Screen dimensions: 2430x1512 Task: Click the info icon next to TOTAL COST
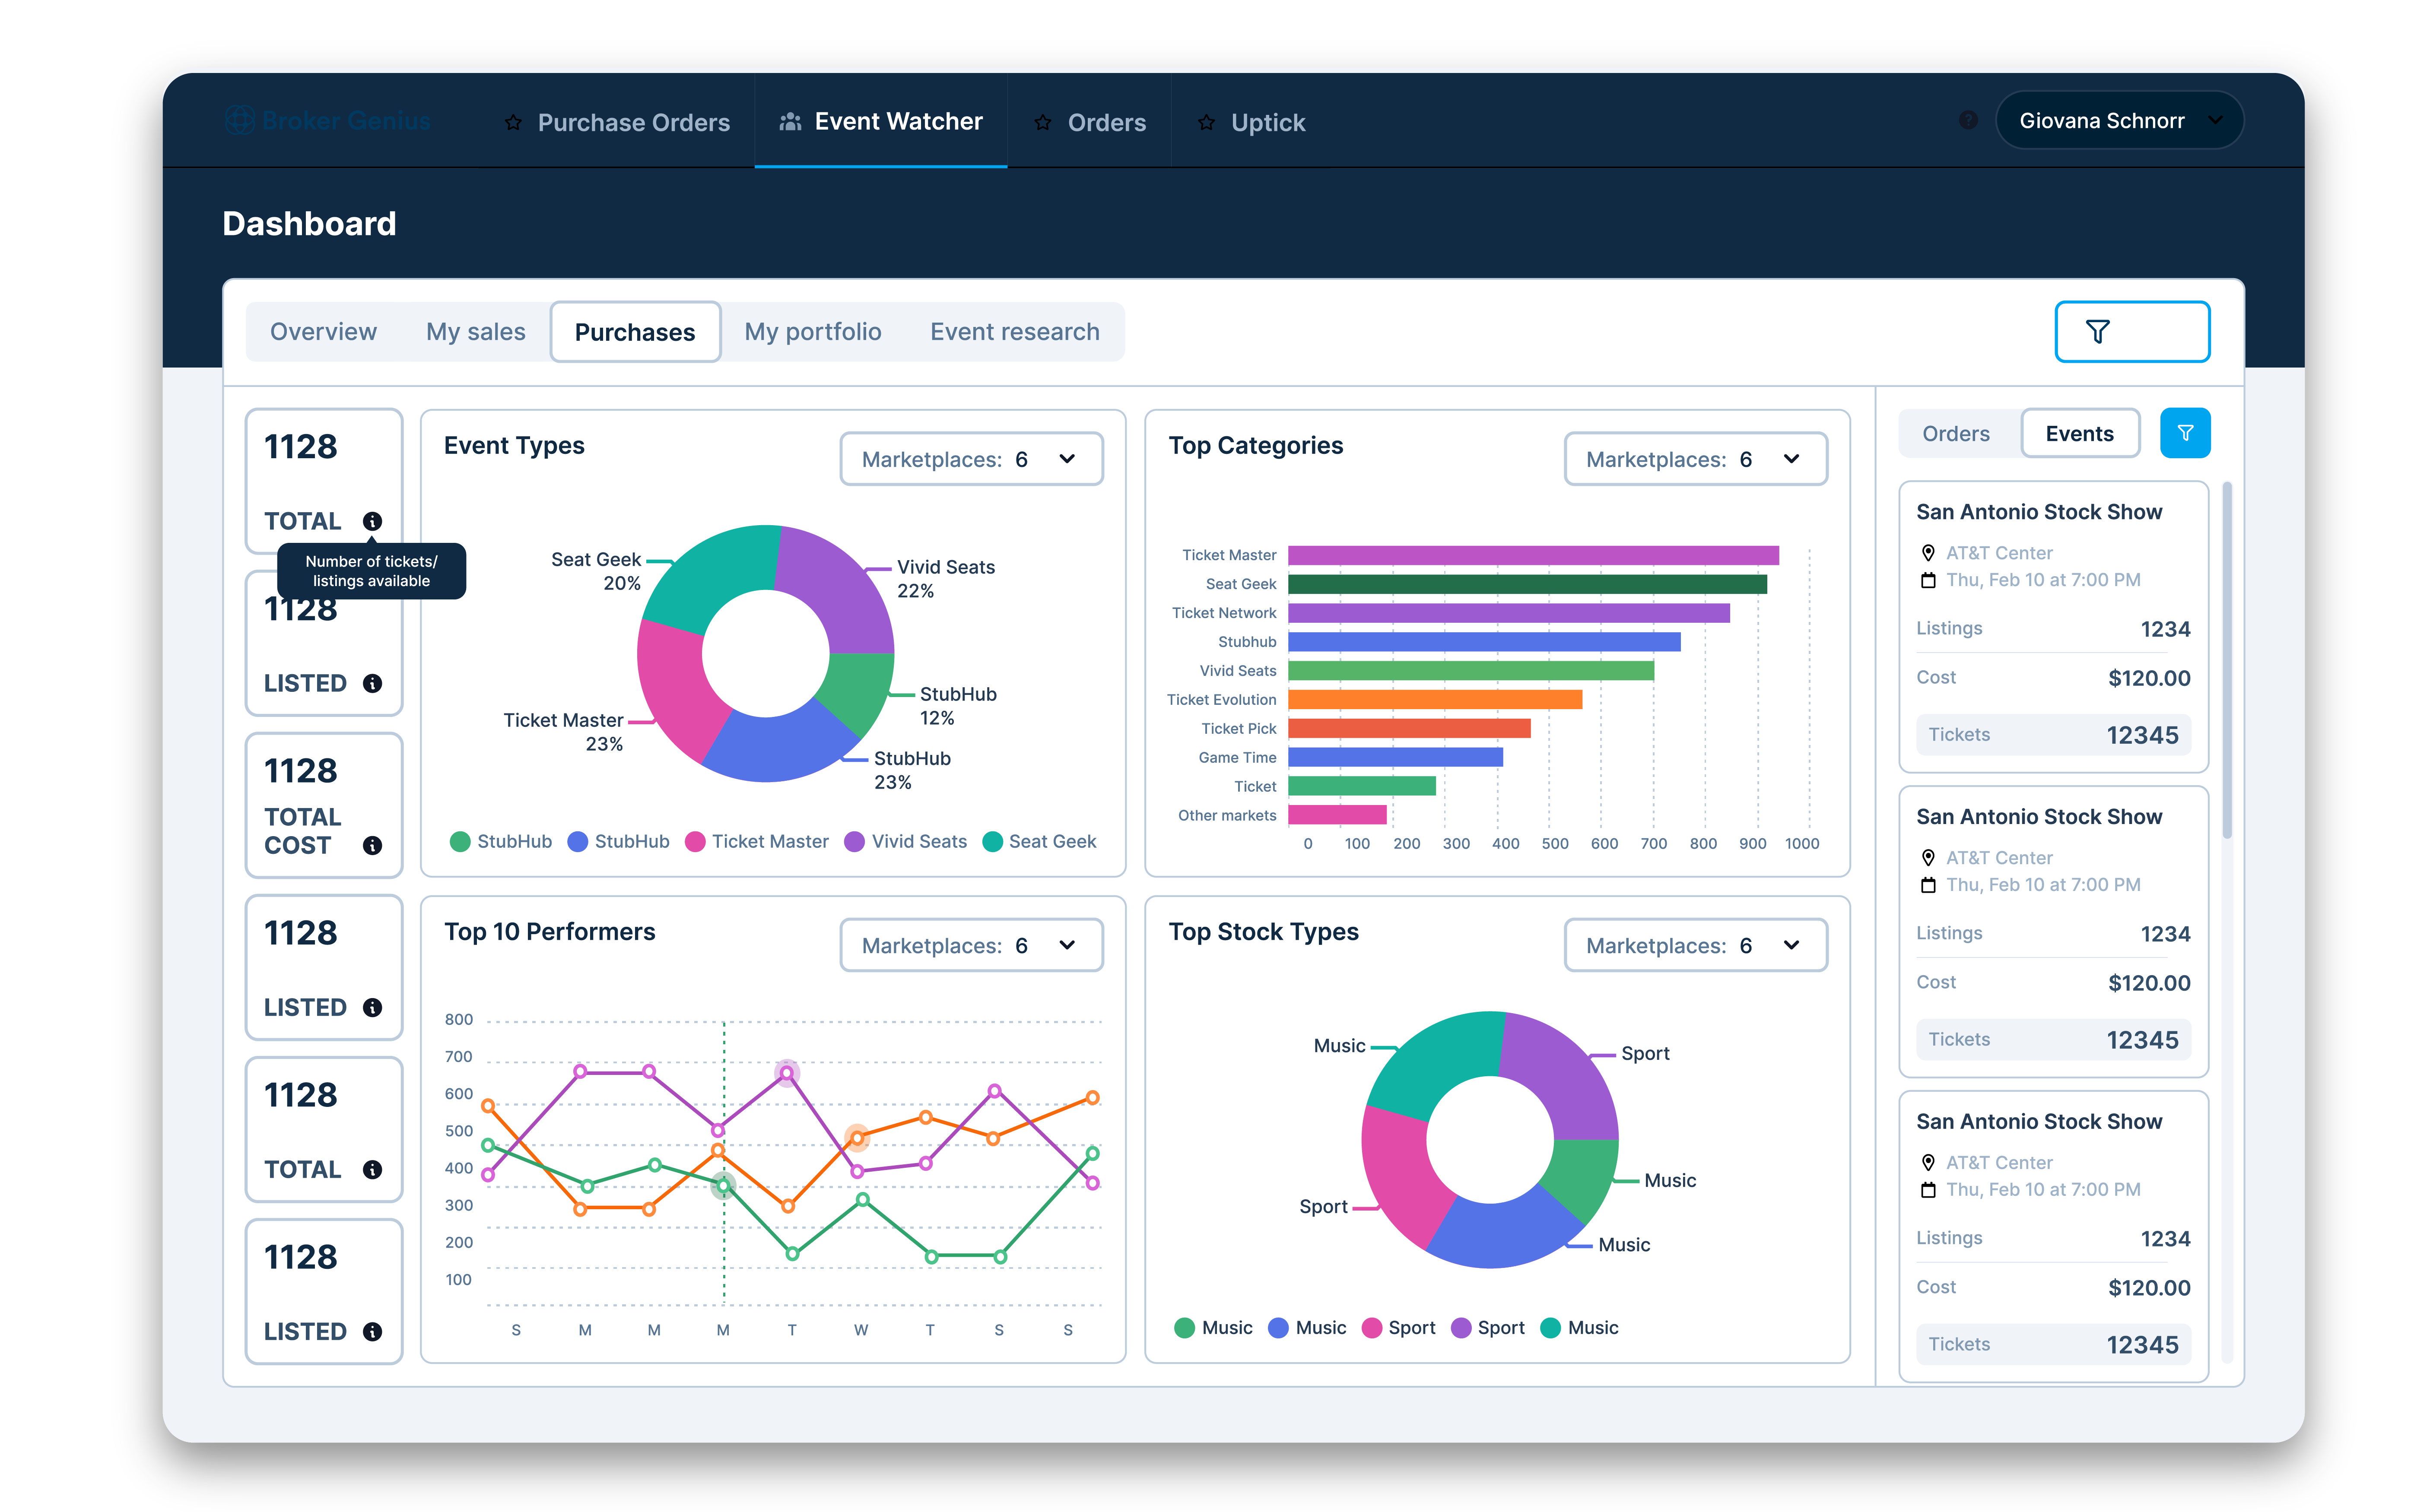click(x=374, y=845)
